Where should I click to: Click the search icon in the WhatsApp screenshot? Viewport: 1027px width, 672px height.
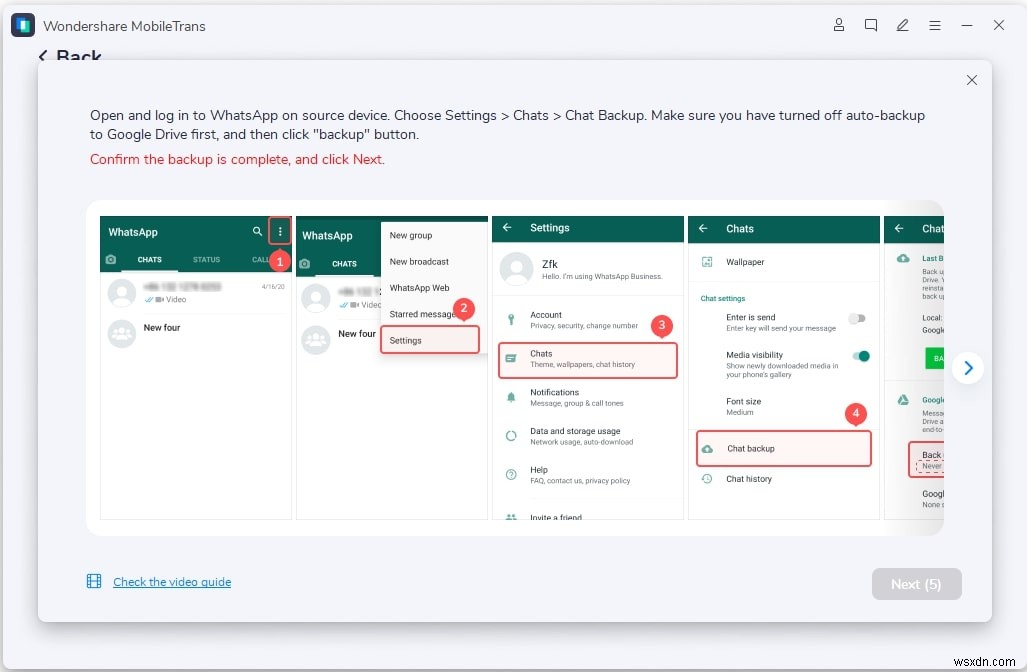coord(256,231)
